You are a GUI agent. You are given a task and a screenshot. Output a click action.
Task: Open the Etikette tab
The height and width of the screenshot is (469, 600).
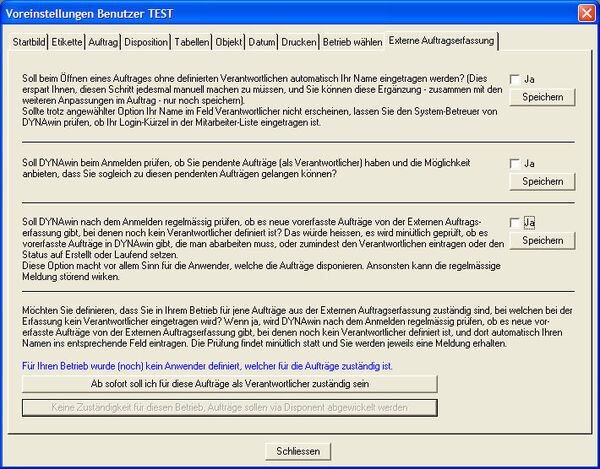click(67, 44)
